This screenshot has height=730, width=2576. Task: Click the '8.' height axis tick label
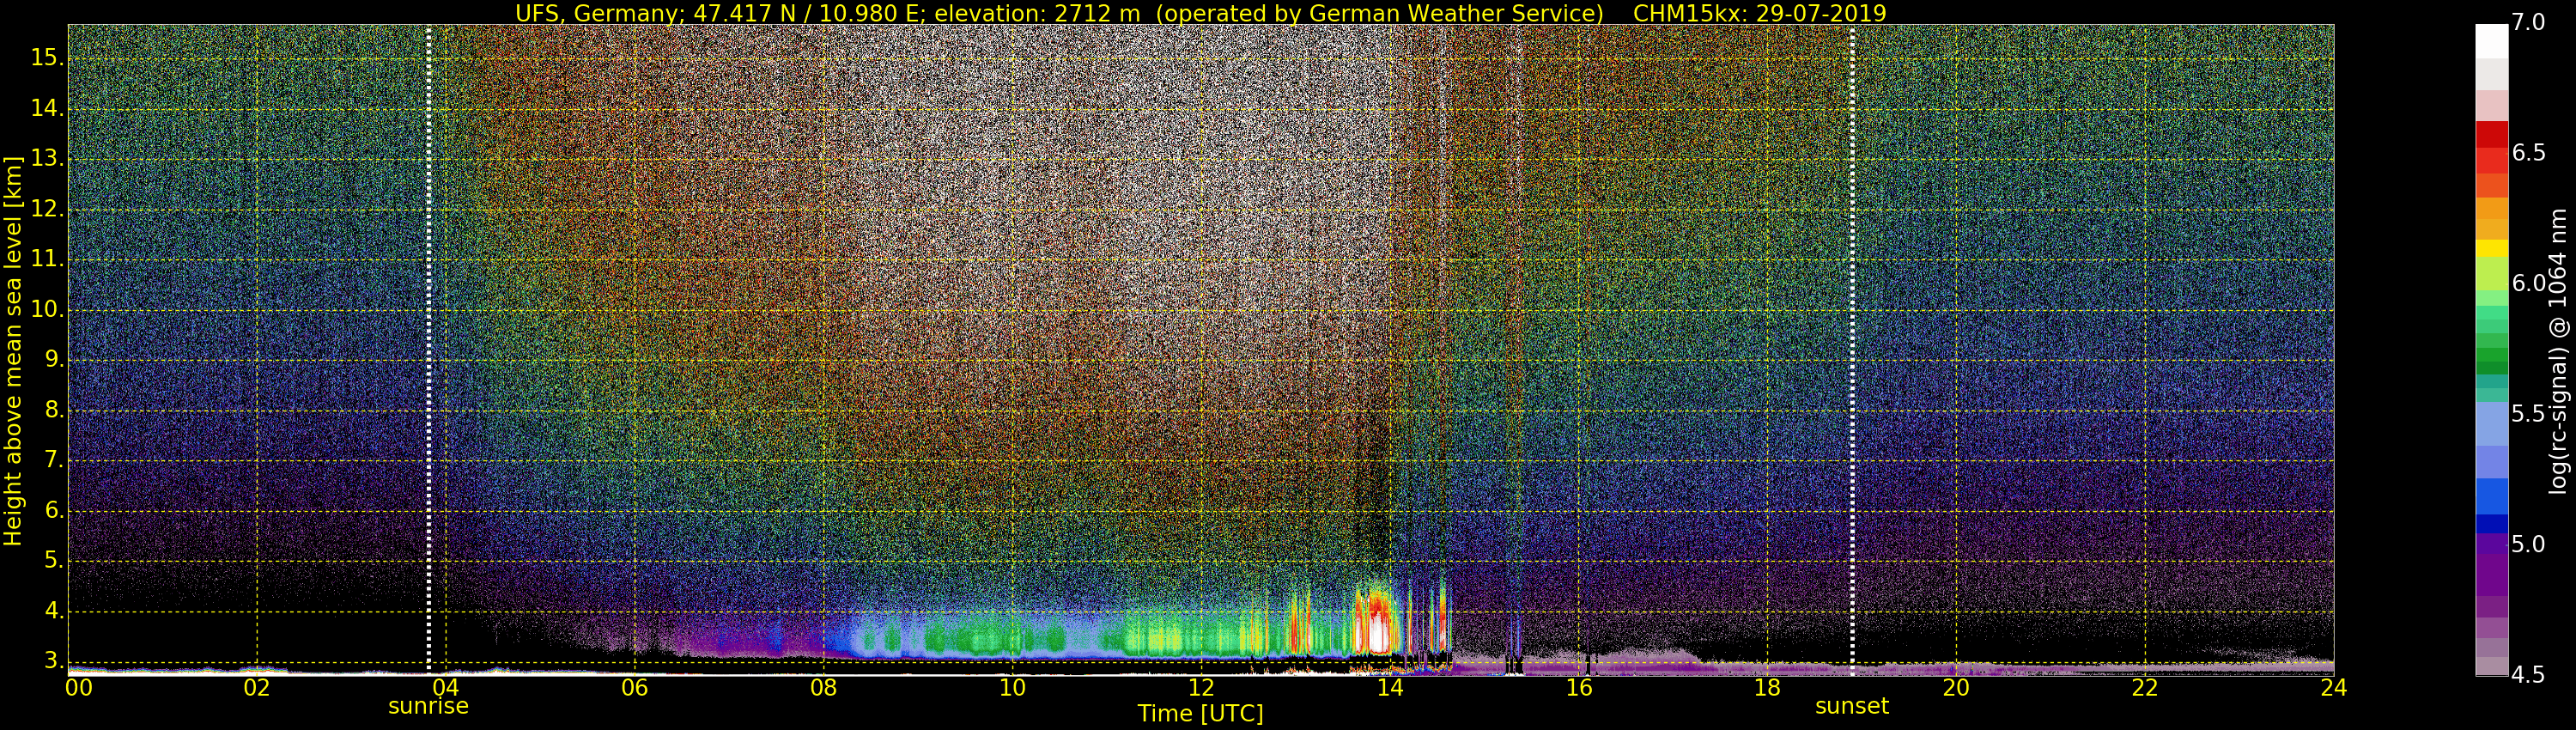(52, 410)
